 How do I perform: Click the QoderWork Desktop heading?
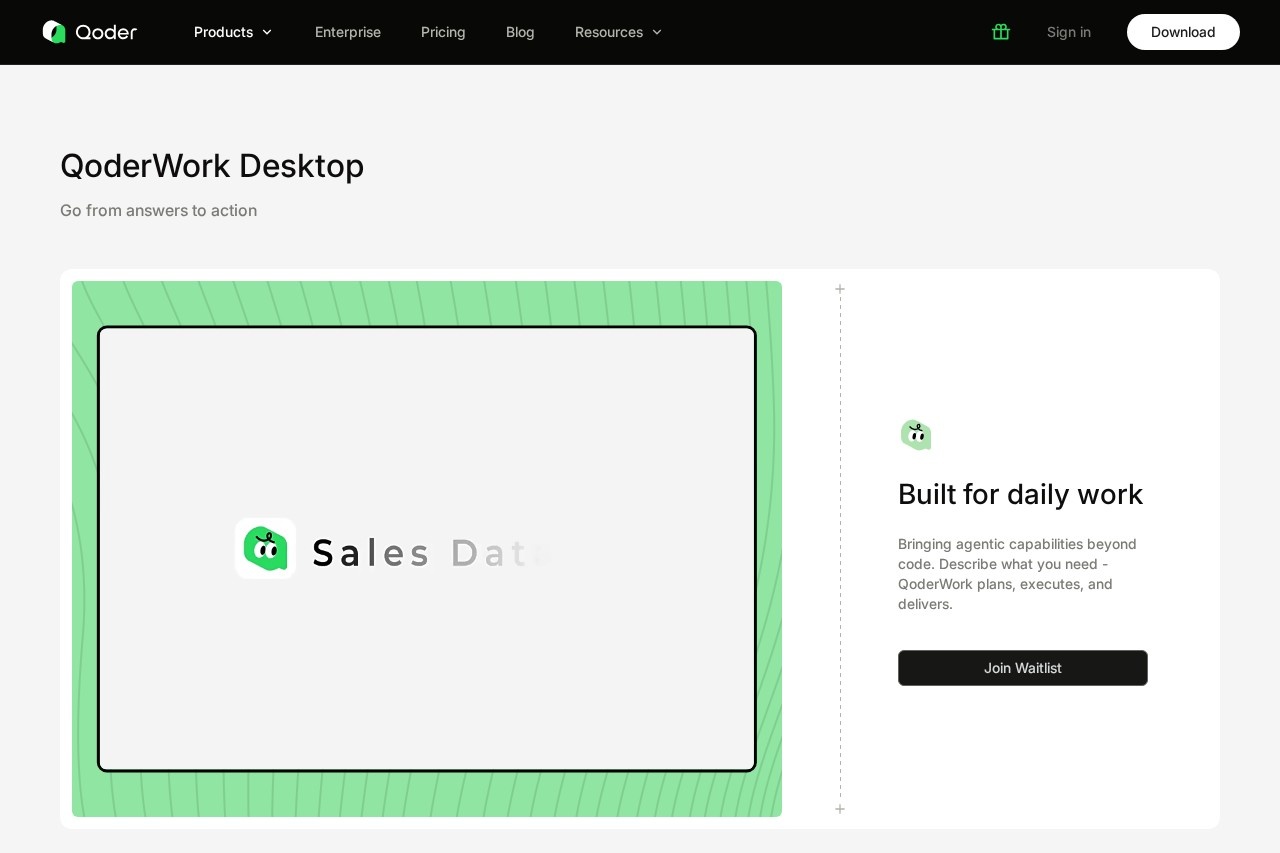[x=212, y=166]
